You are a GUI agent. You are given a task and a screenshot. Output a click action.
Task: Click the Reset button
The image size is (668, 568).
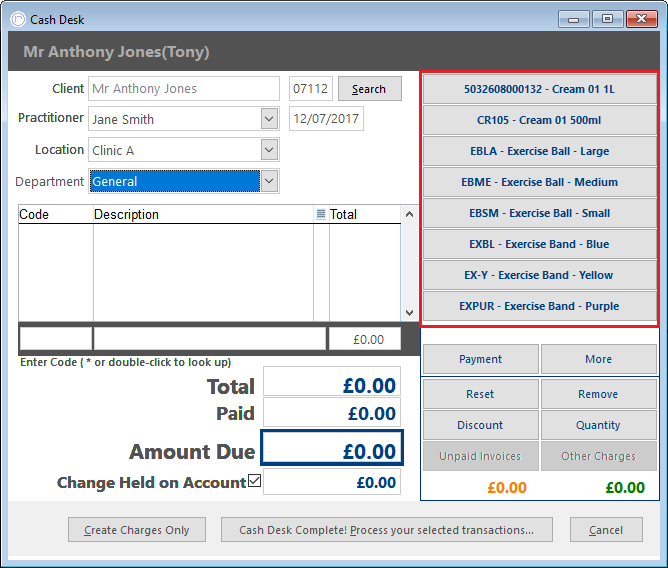pyautogui.click(x=481, y=394)
